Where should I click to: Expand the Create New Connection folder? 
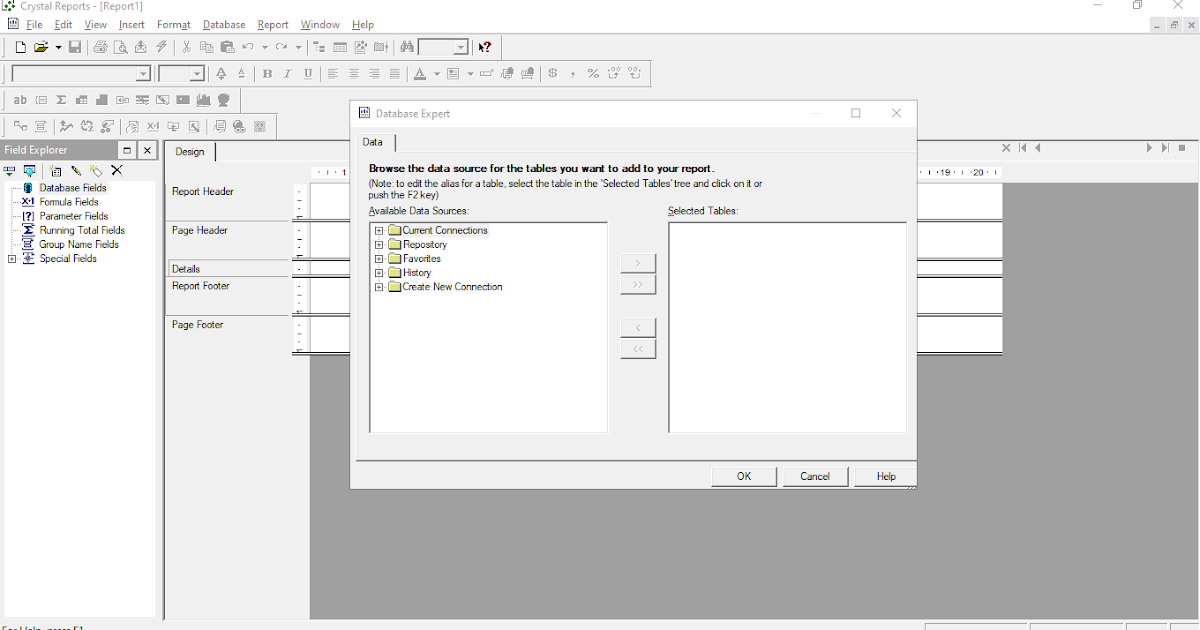(x=378, y=286)
